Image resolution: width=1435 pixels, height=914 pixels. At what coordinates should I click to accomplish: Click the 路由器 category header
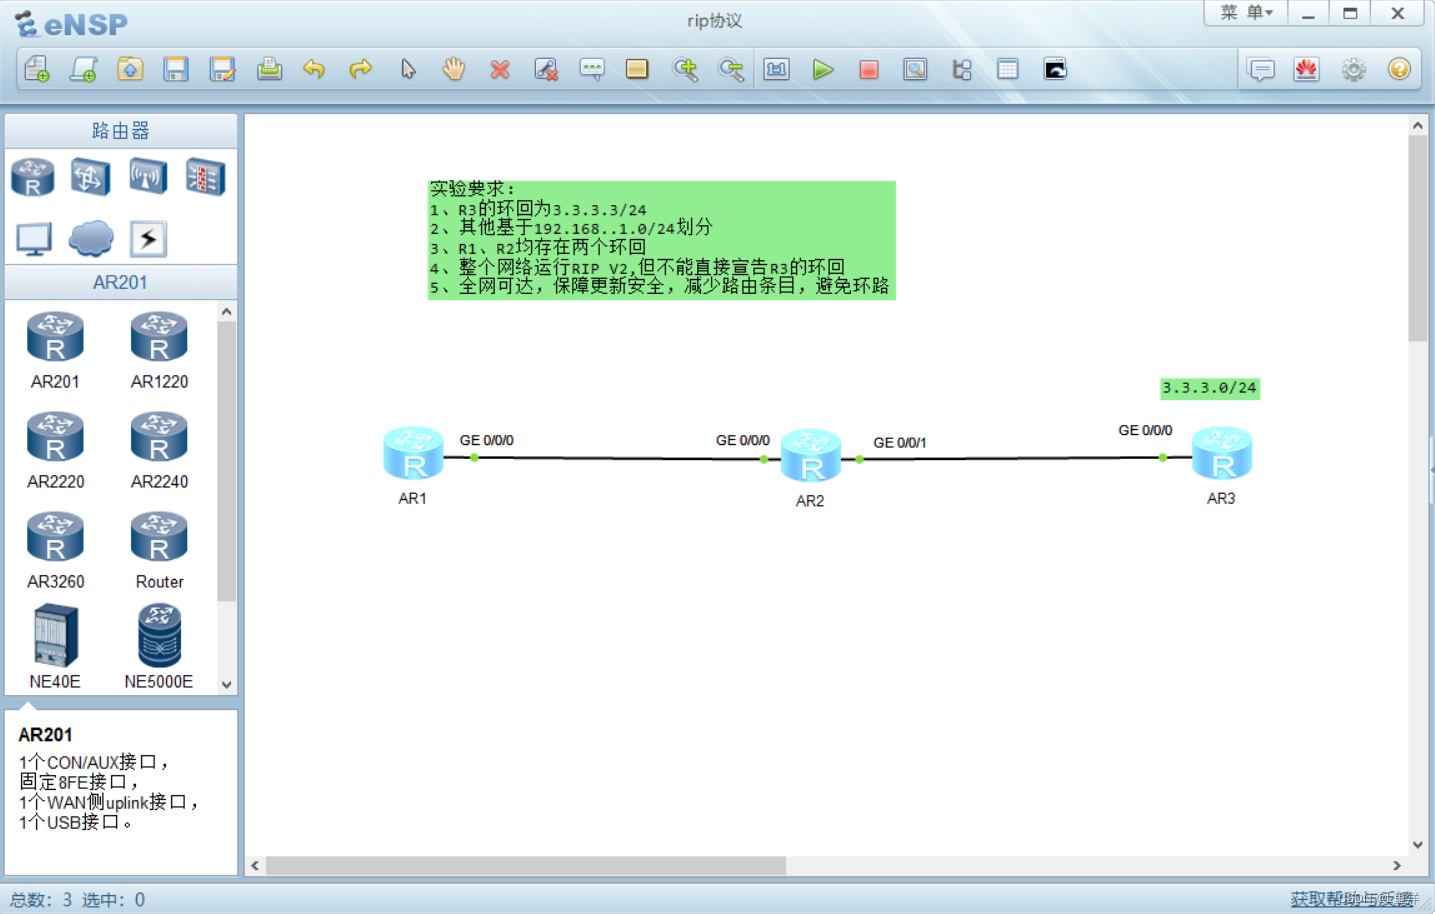point(119,130)
